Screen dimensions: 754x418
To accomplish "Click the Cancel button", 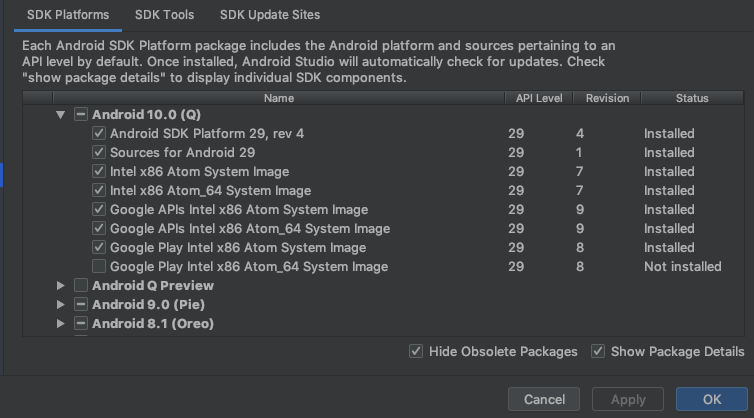I will [x=544, y=400].
